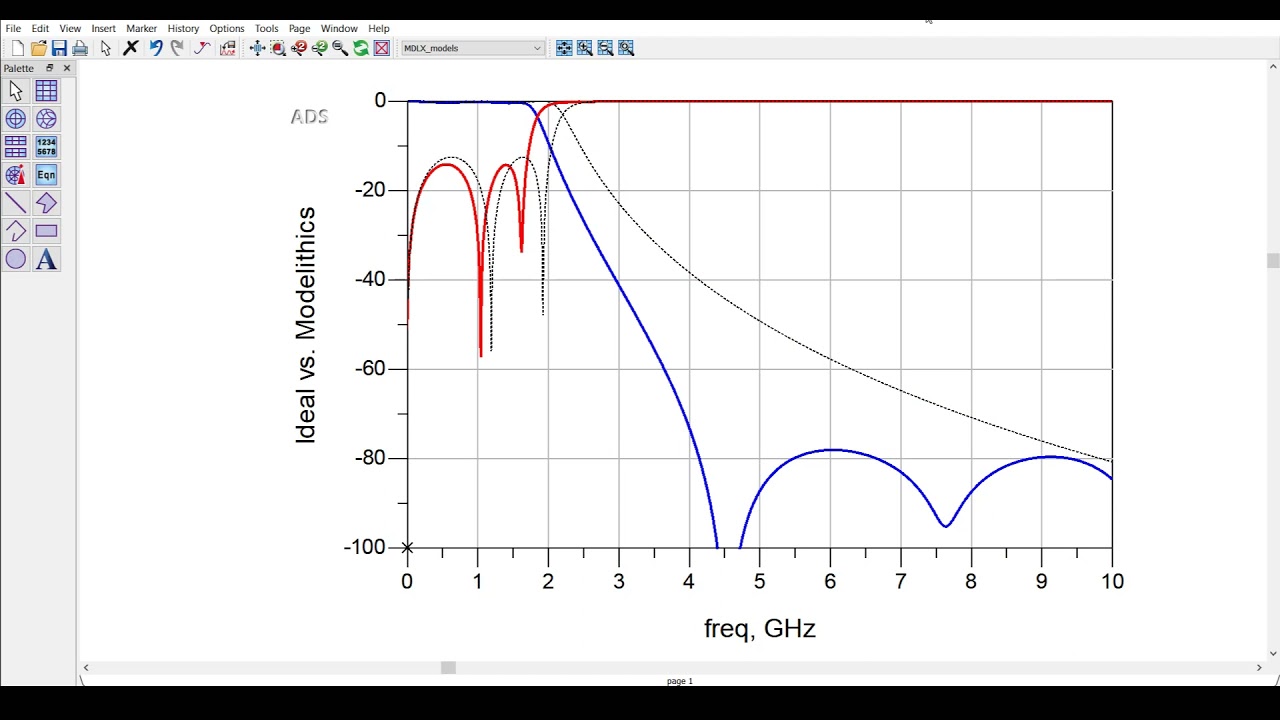1280x720 pixels.
Task: Save the data display with floppy icon
Action: pos(59,48)
